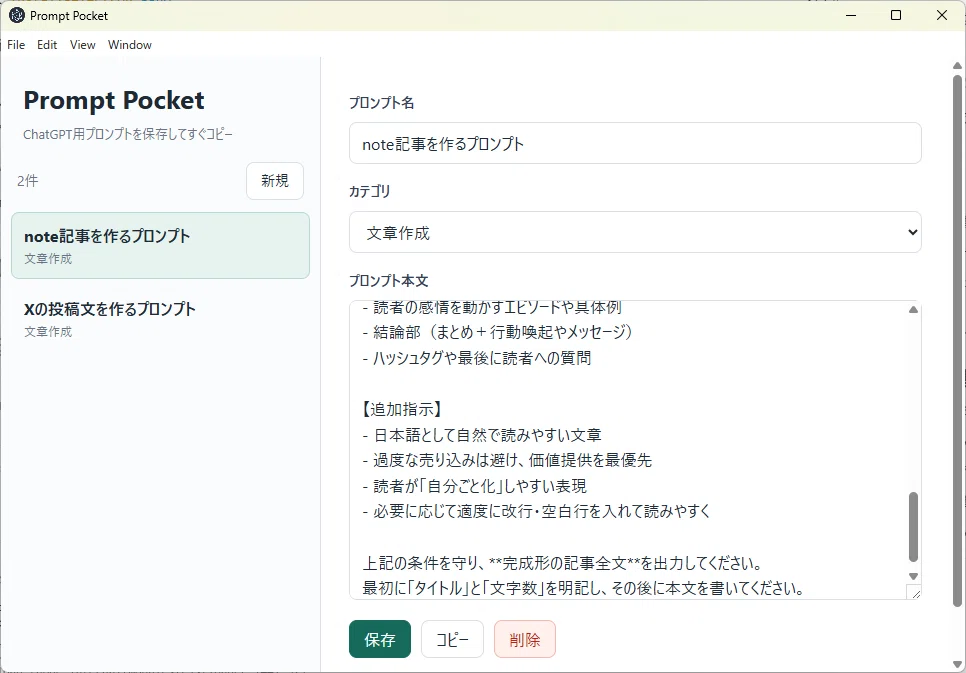Click the line 過度な売り込みは避け、価値提供を最優先
The image size is (966, 673).
click(507, 460)
